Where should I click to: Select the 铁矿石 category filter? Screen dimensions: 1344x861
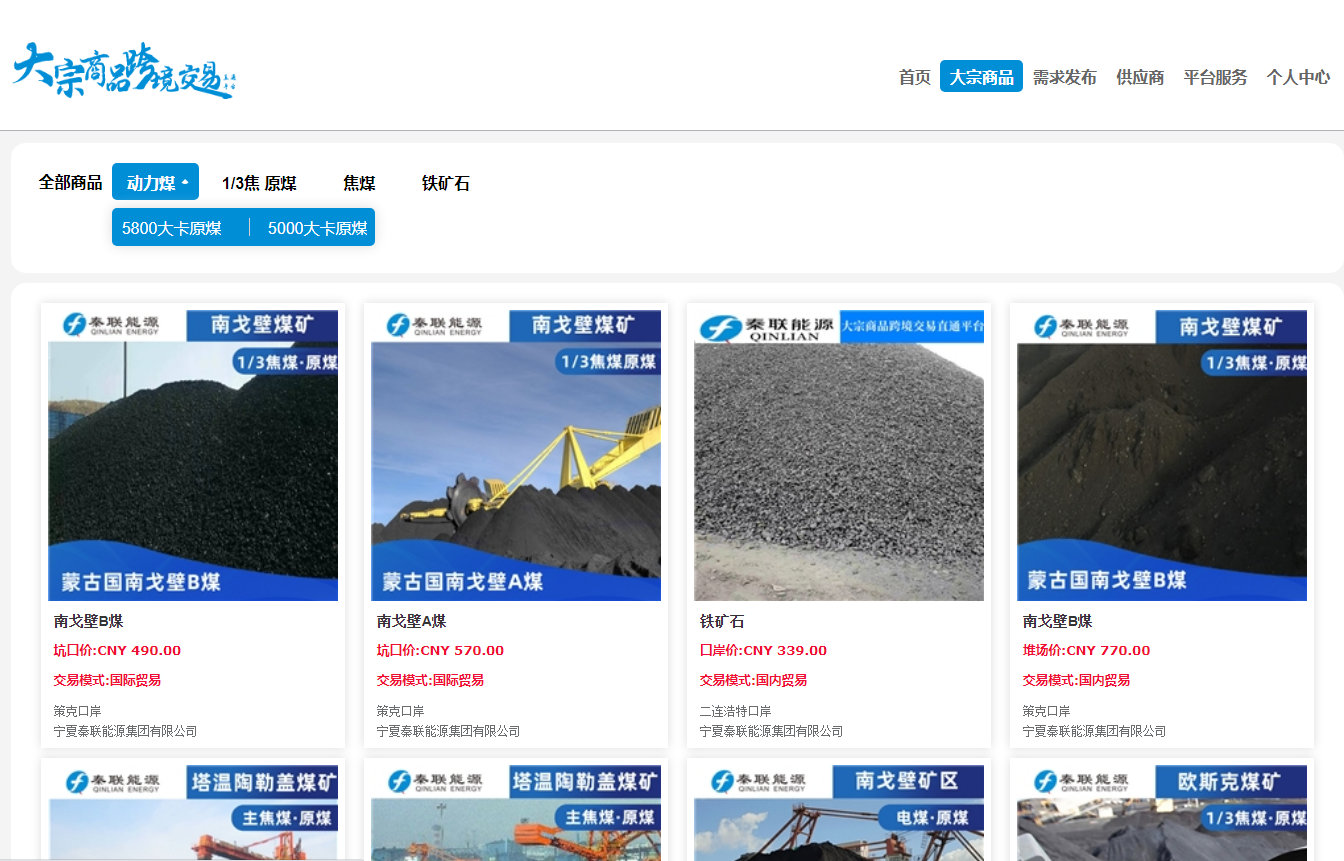445,183
